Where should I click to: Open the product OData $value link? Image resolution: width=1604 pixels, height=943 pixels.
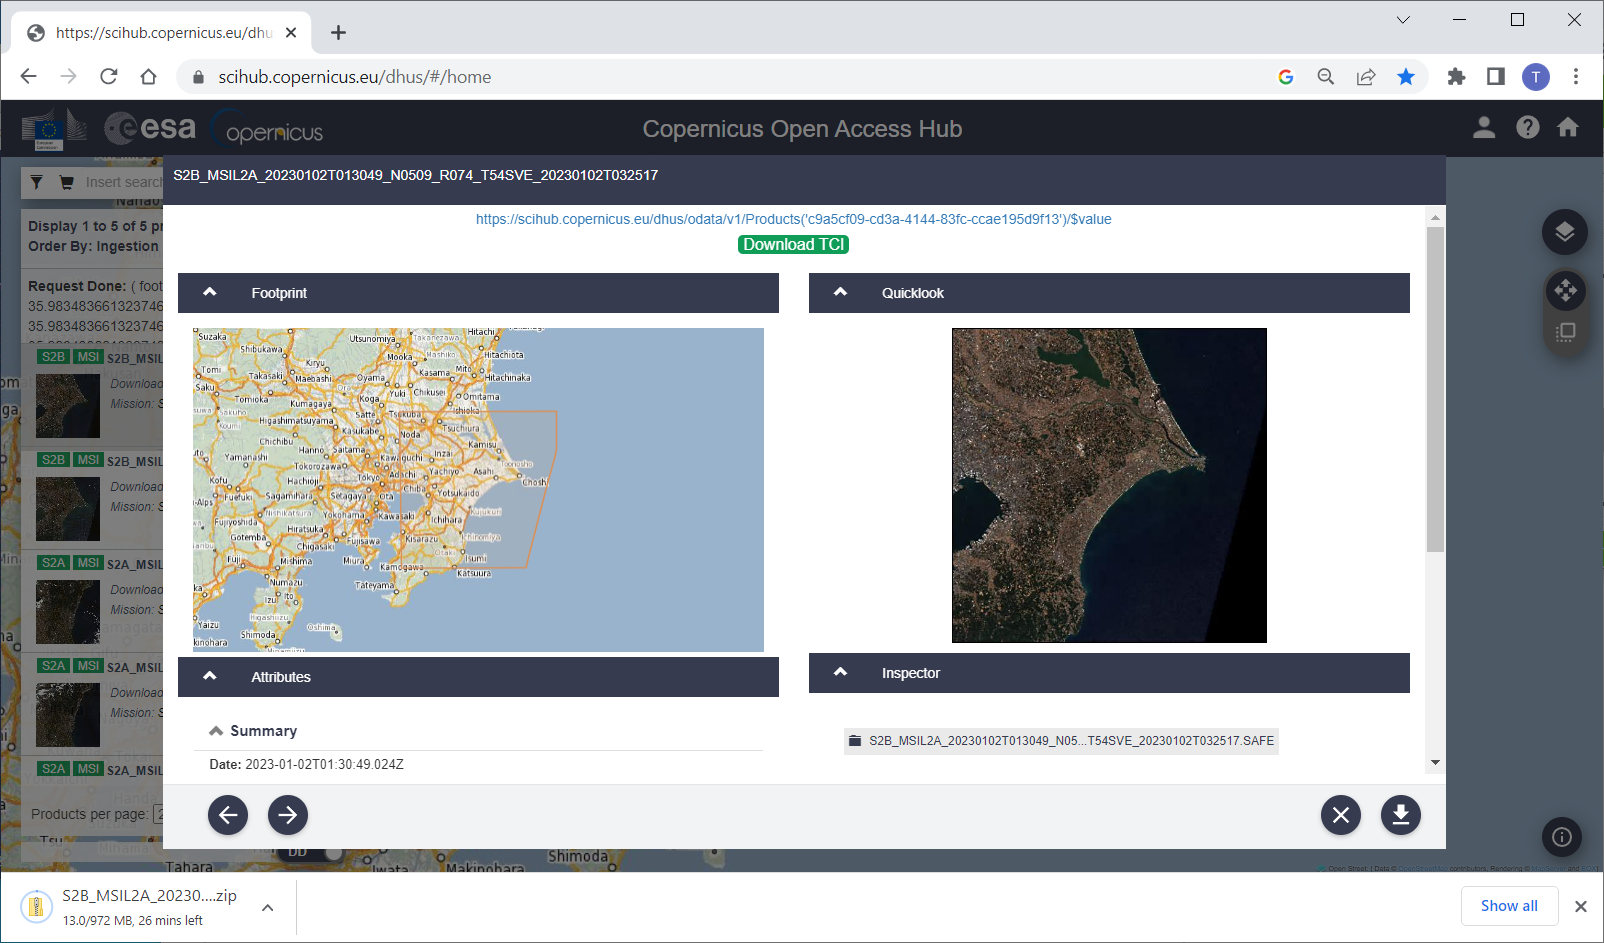coord(793,219)
